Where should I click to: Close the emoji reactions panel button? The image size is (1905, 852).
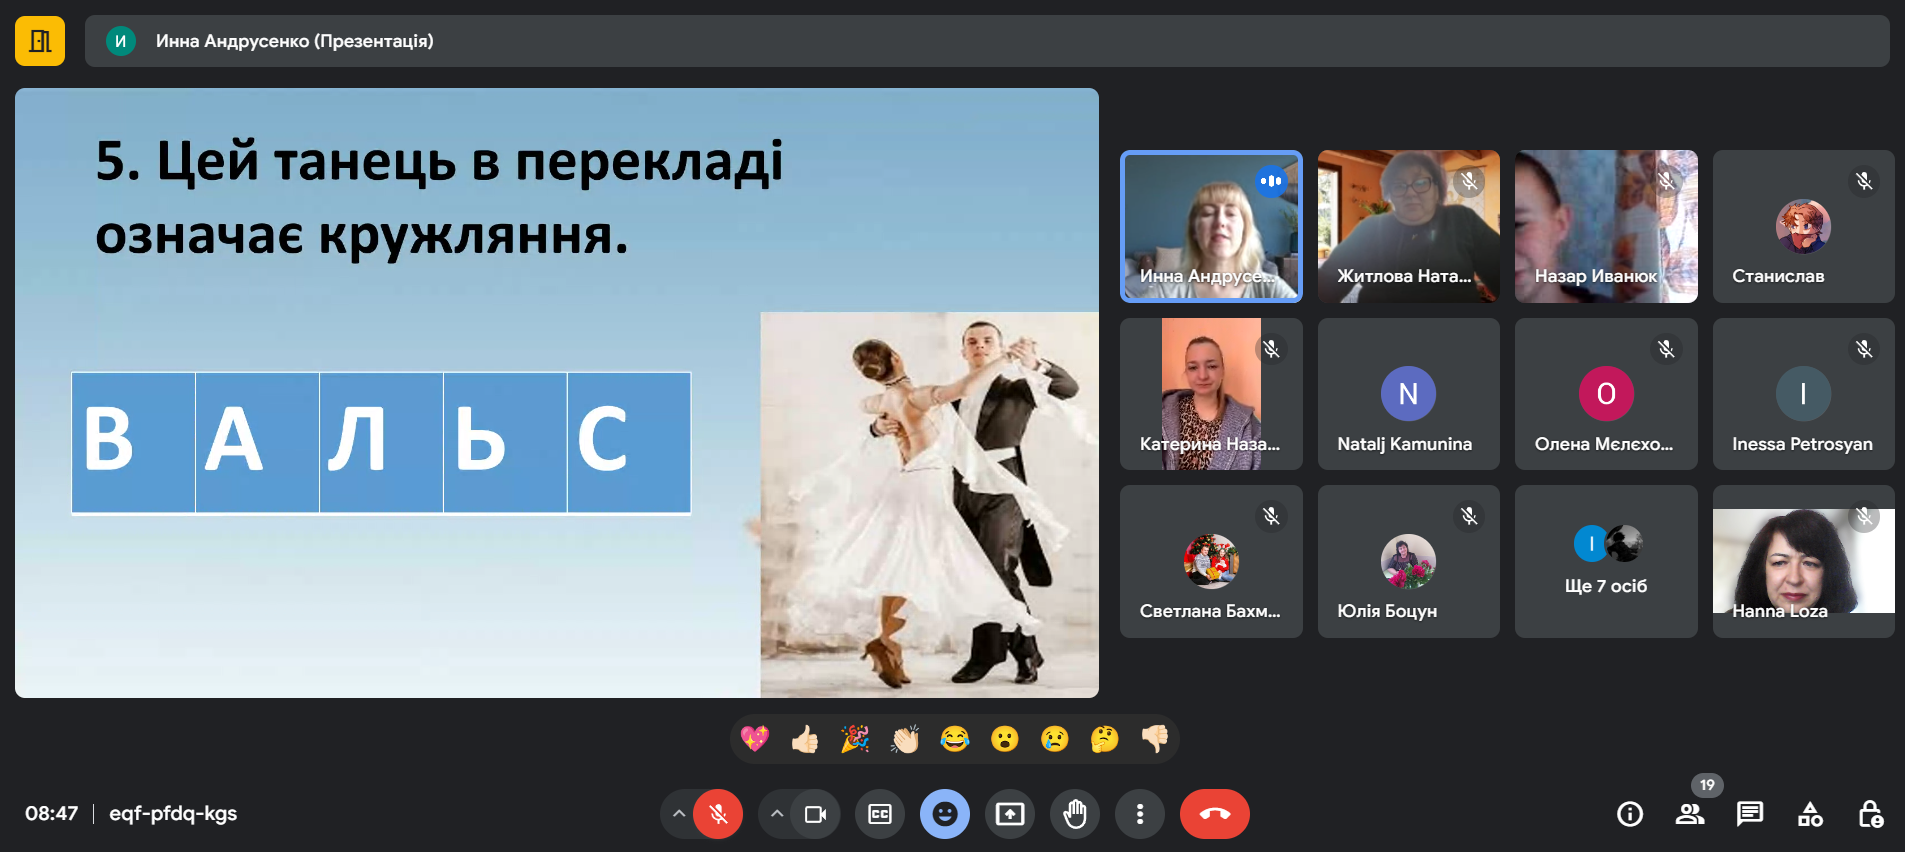945,814
